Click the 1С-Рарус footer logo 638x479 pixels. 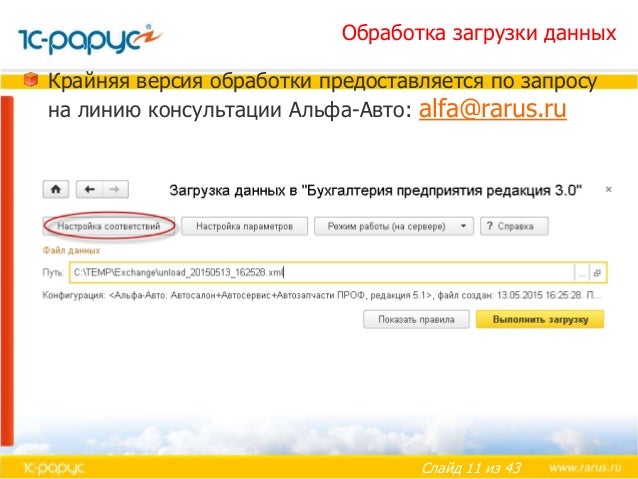pos(53,468)
